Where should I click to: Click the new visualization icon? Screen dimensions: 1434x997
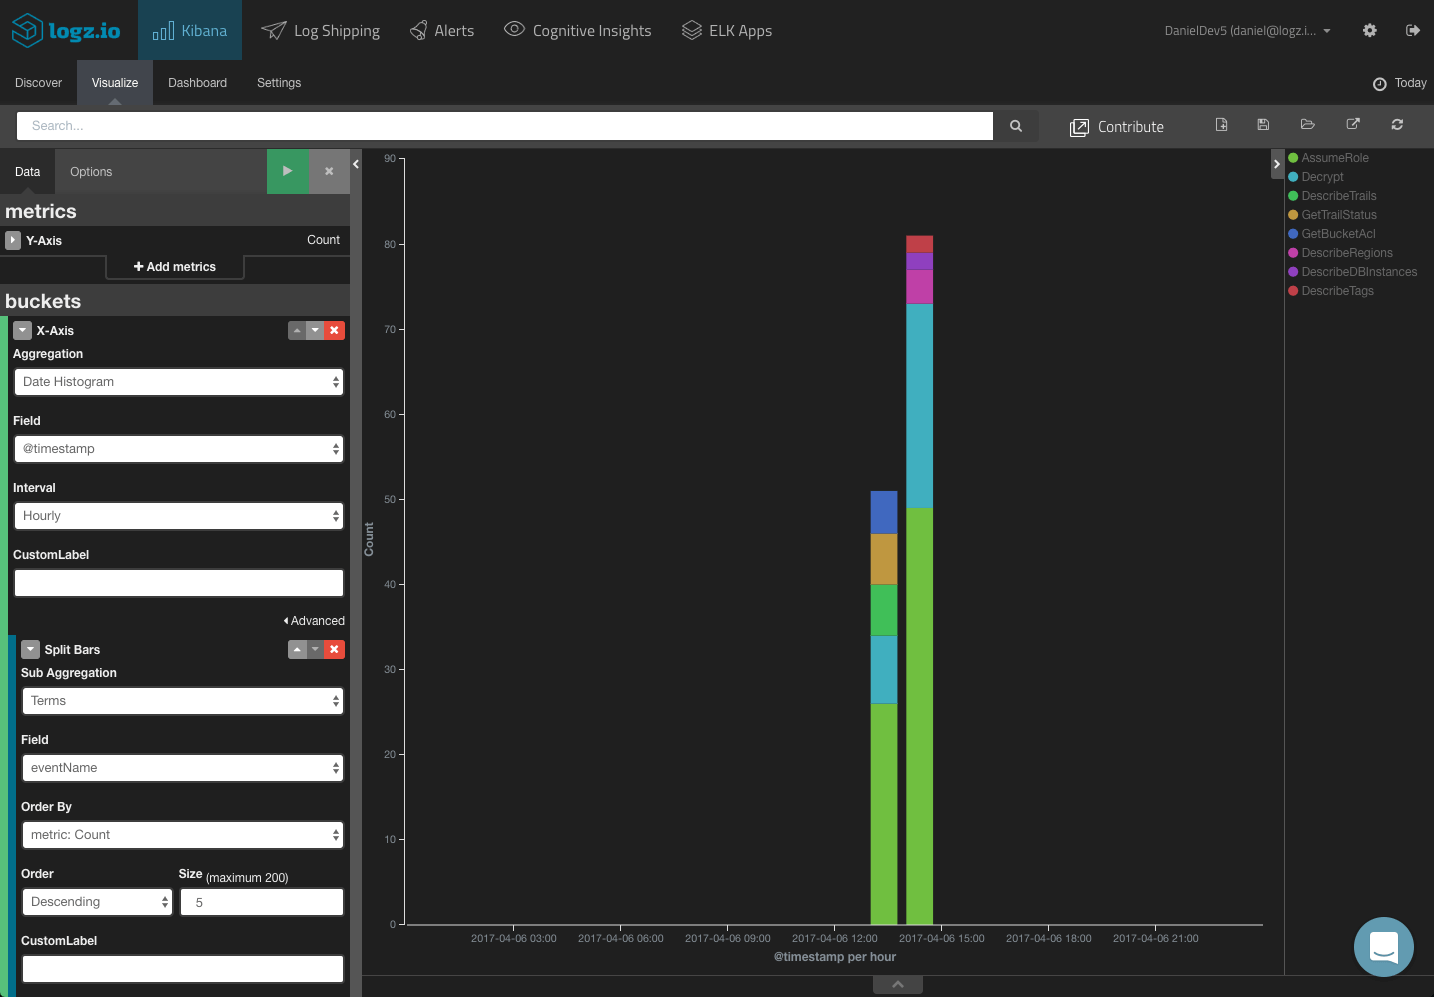click(1222, 125)
